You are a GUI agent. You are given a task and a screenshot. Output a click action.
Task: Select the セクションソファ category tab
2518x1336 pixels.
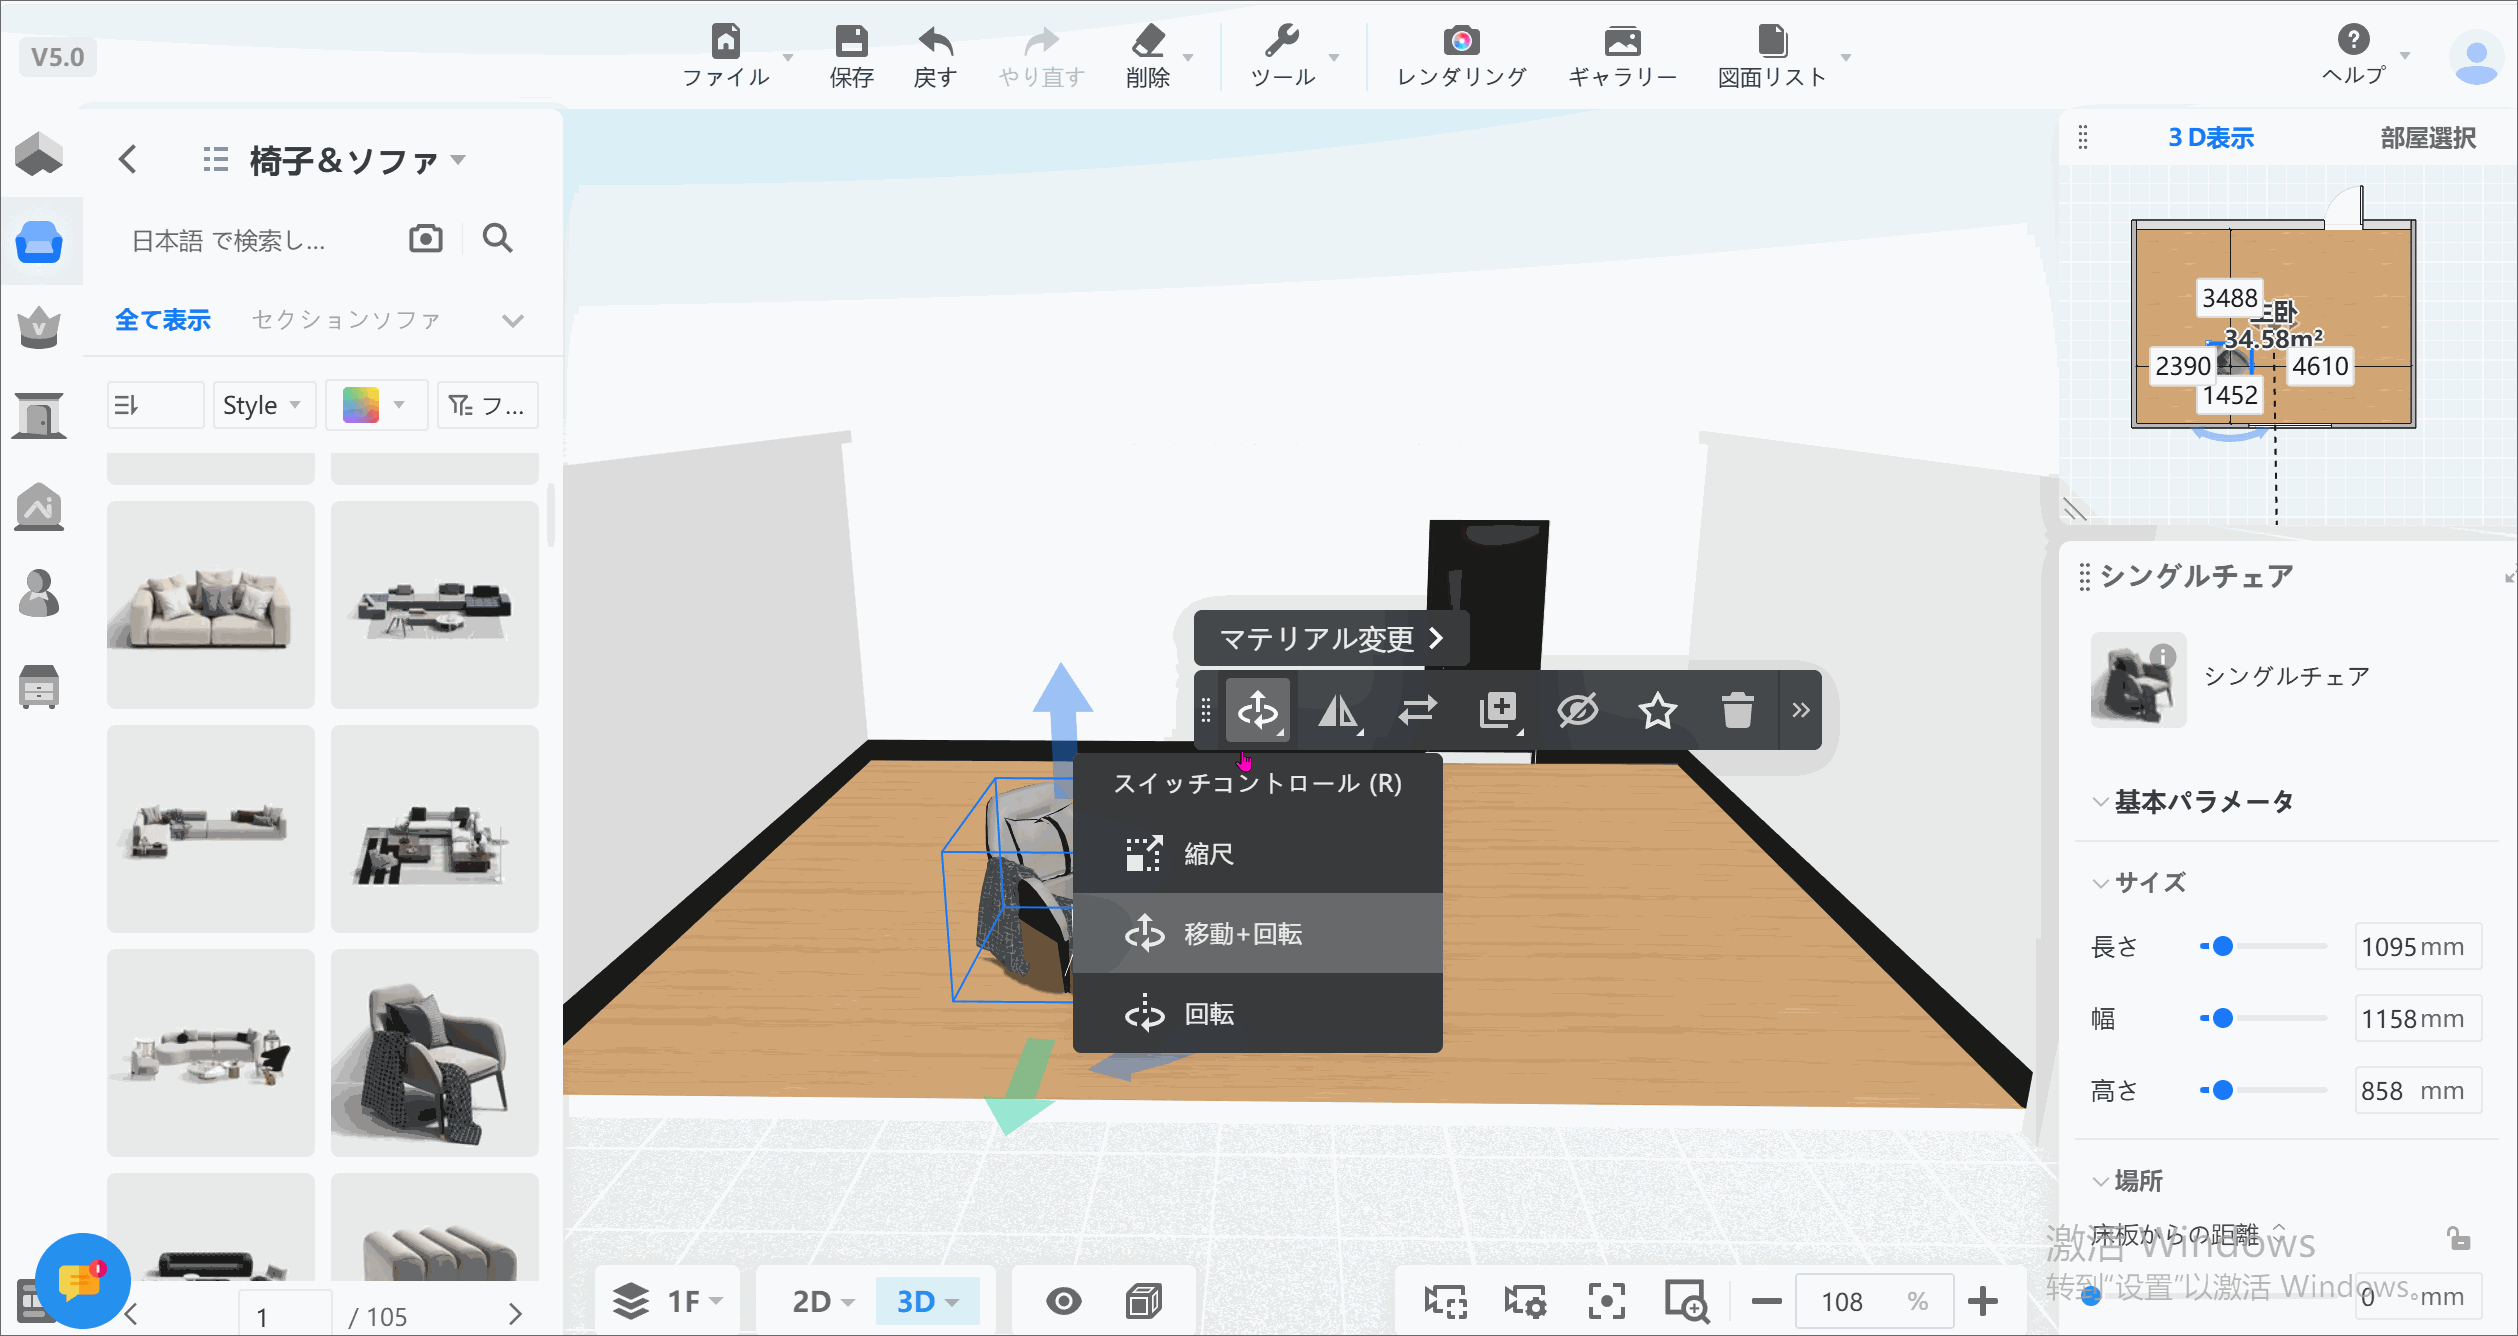(346, 320)
